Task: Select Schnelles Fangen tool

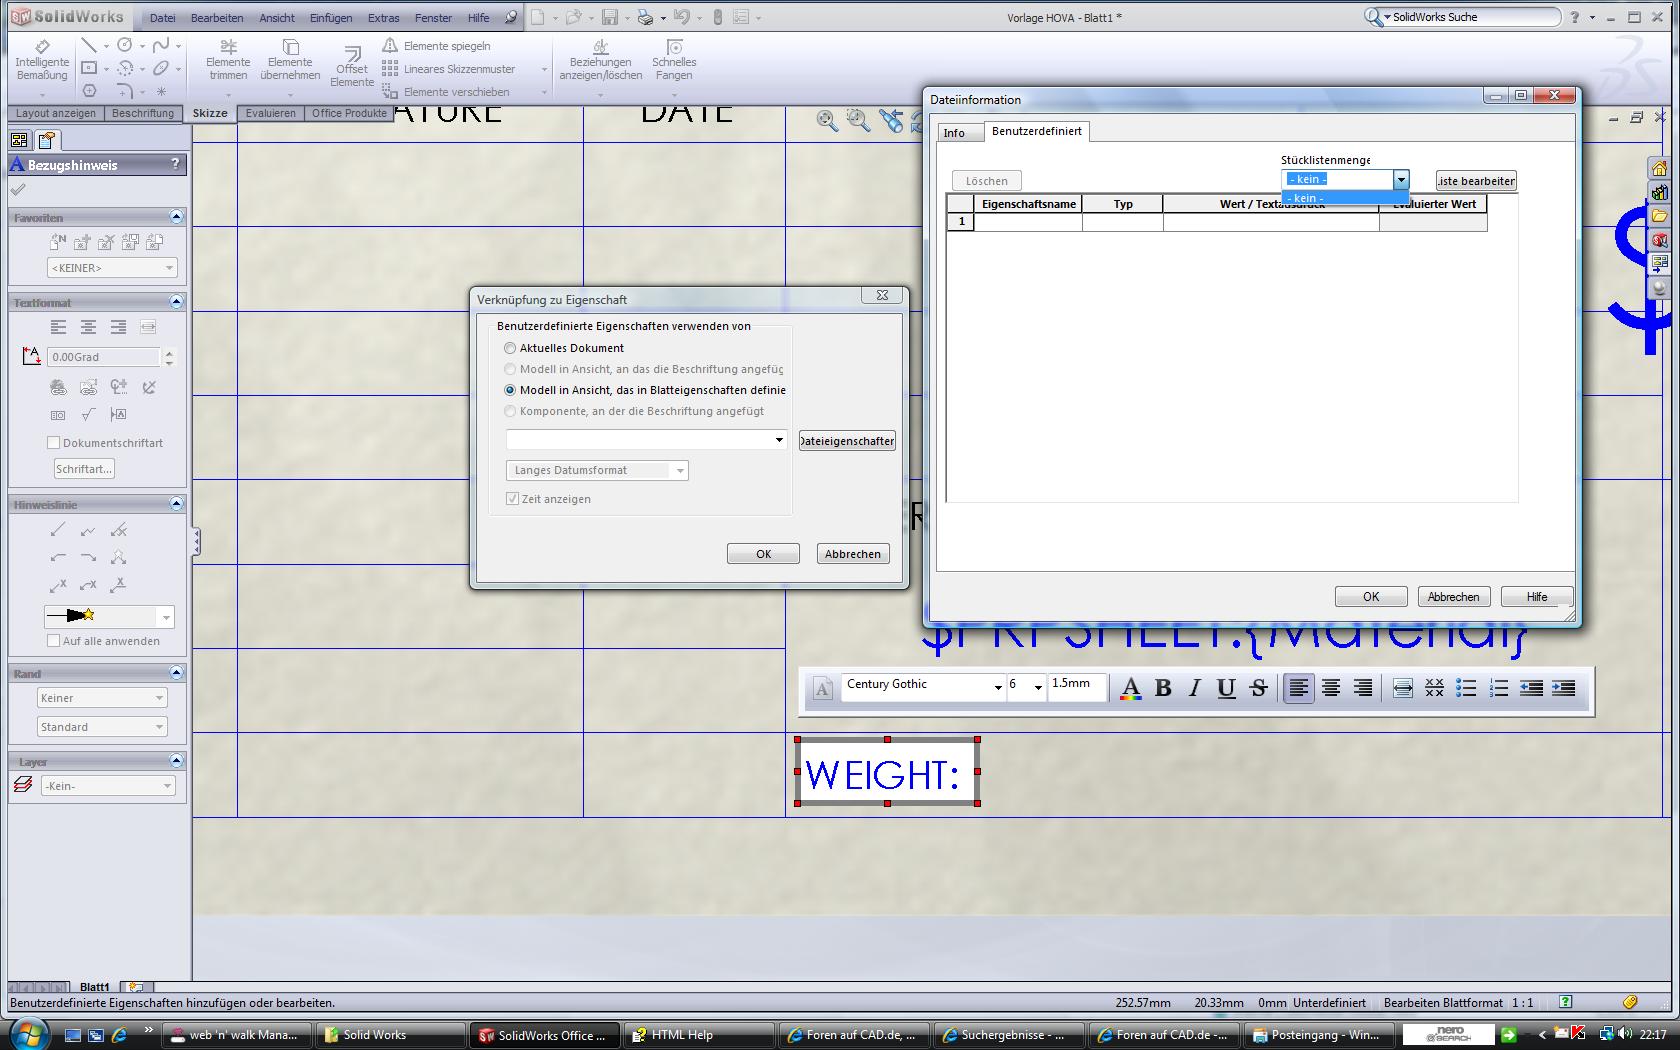Action: point(674,61)
